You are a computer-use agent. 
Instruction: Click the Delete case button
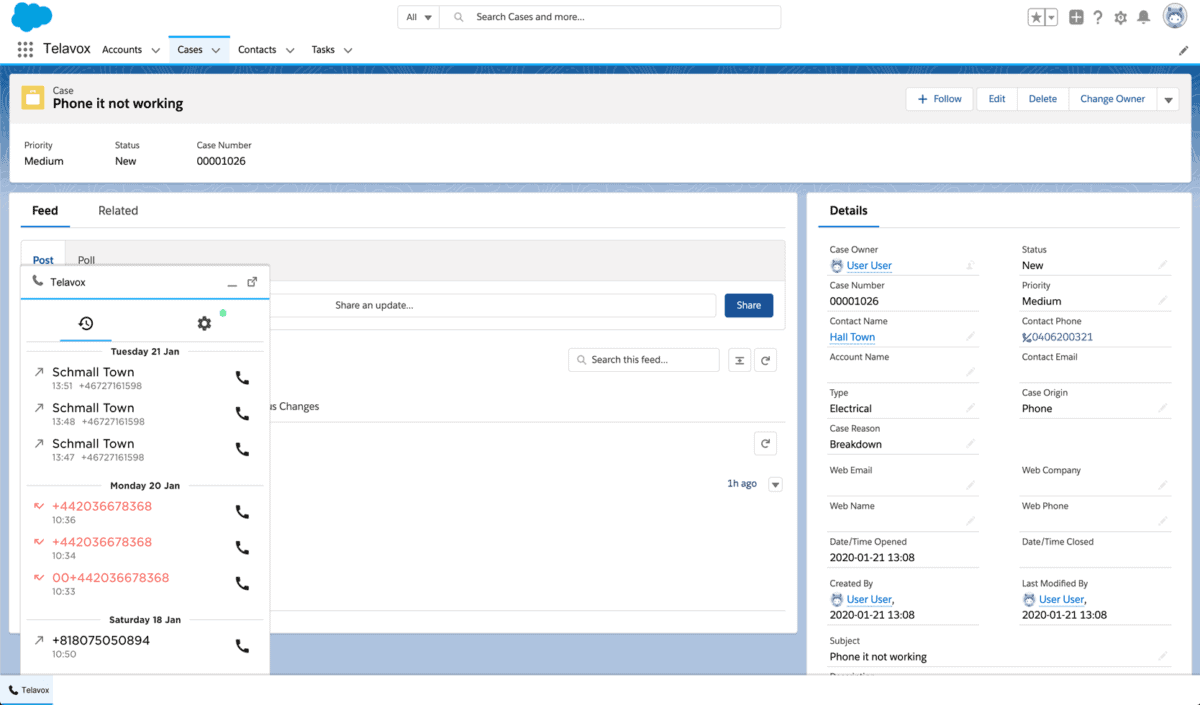pyautogui.click(x=1043, y=99)
